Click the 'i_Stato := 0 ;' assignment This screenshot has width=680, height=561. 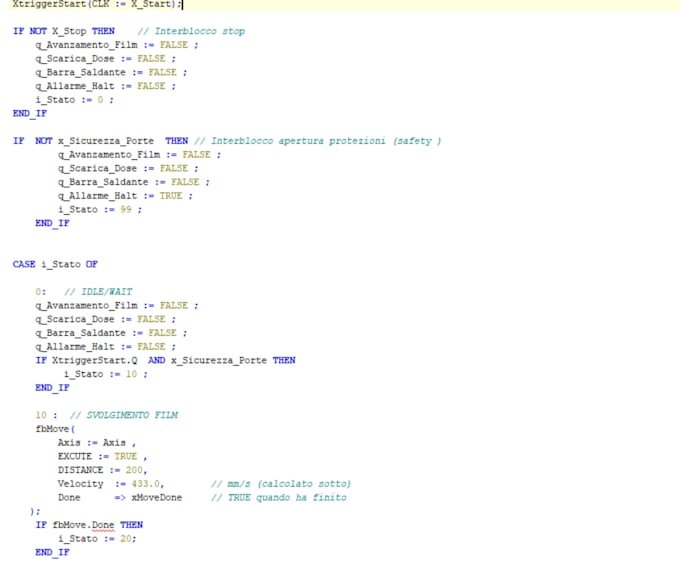(75, 100)
